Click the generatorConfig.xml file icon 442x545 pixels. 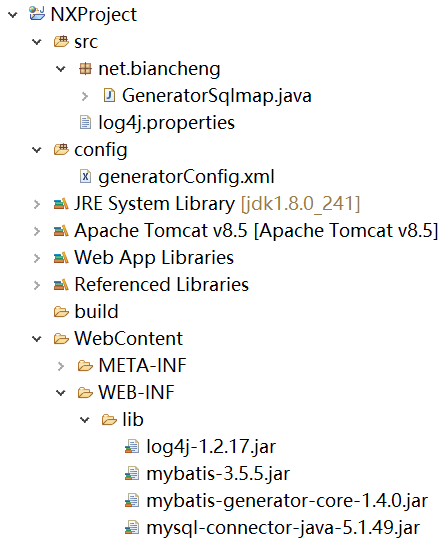[x=85, y=176]
